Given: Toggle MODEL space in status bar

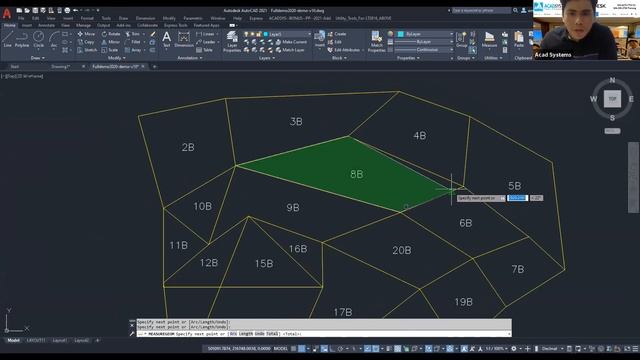Looking at the screenshot, I should tap(280, 349).
